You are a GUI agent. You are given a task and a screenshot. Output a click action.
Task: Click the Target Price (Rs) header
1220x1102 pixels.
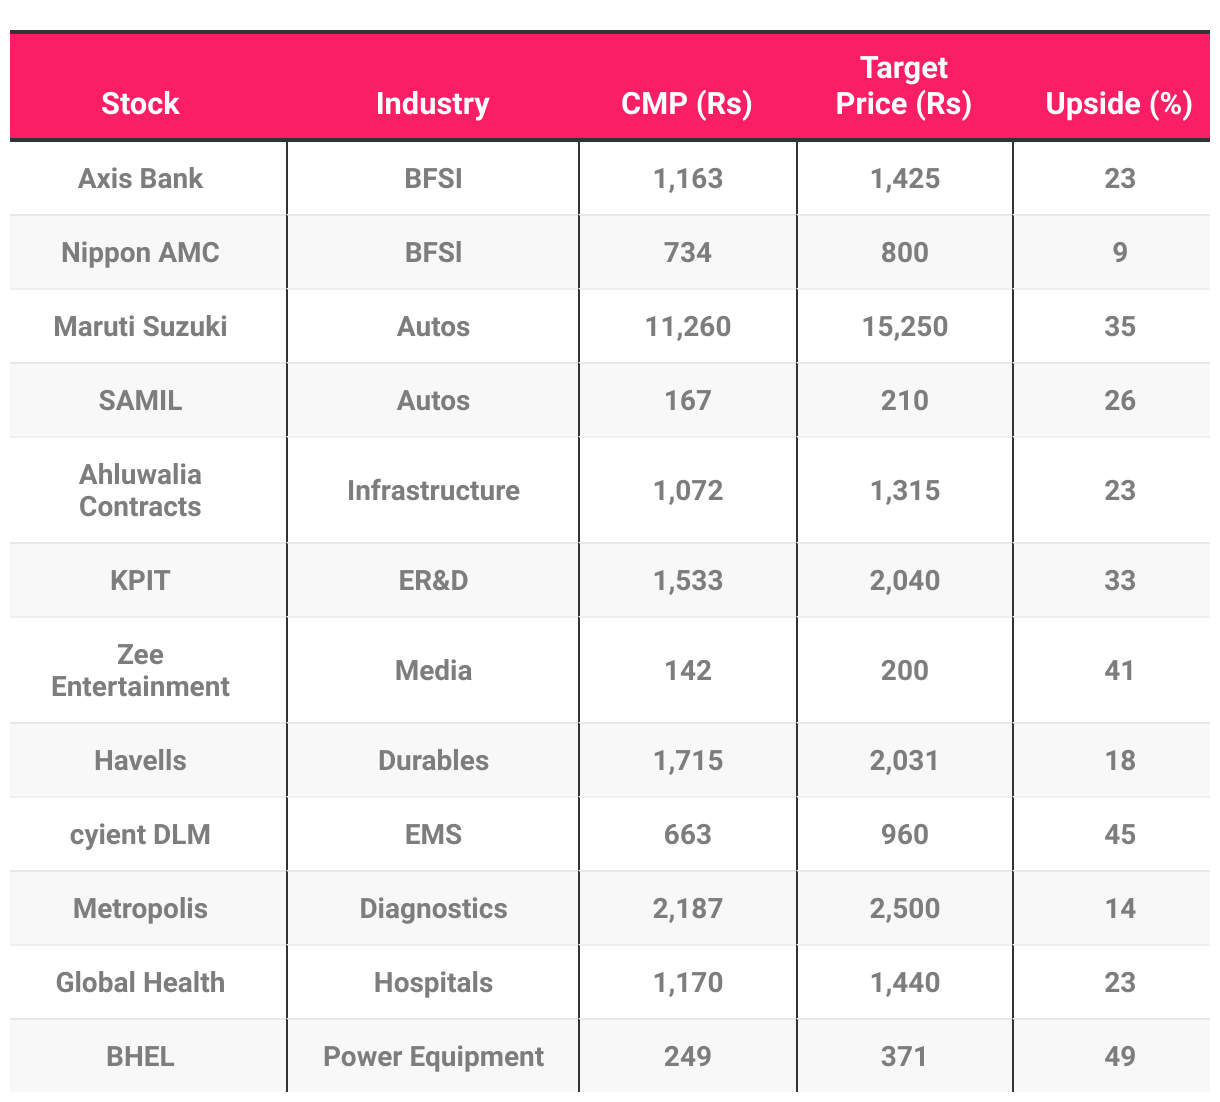(x=904, y=86)
